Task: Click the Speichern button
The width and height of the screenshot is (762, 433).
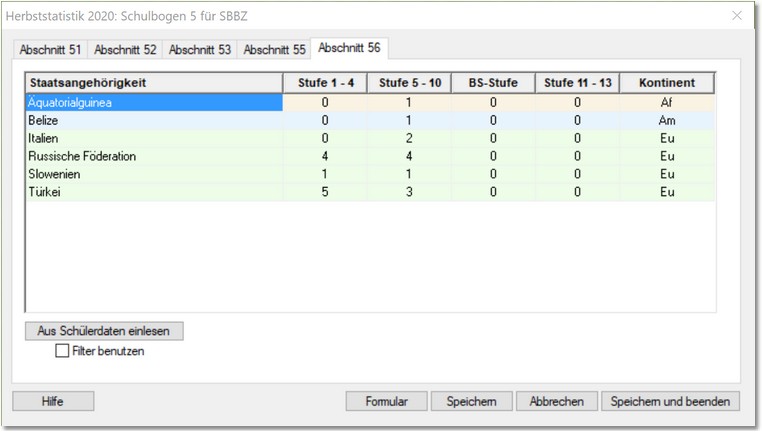Action: 471,401
